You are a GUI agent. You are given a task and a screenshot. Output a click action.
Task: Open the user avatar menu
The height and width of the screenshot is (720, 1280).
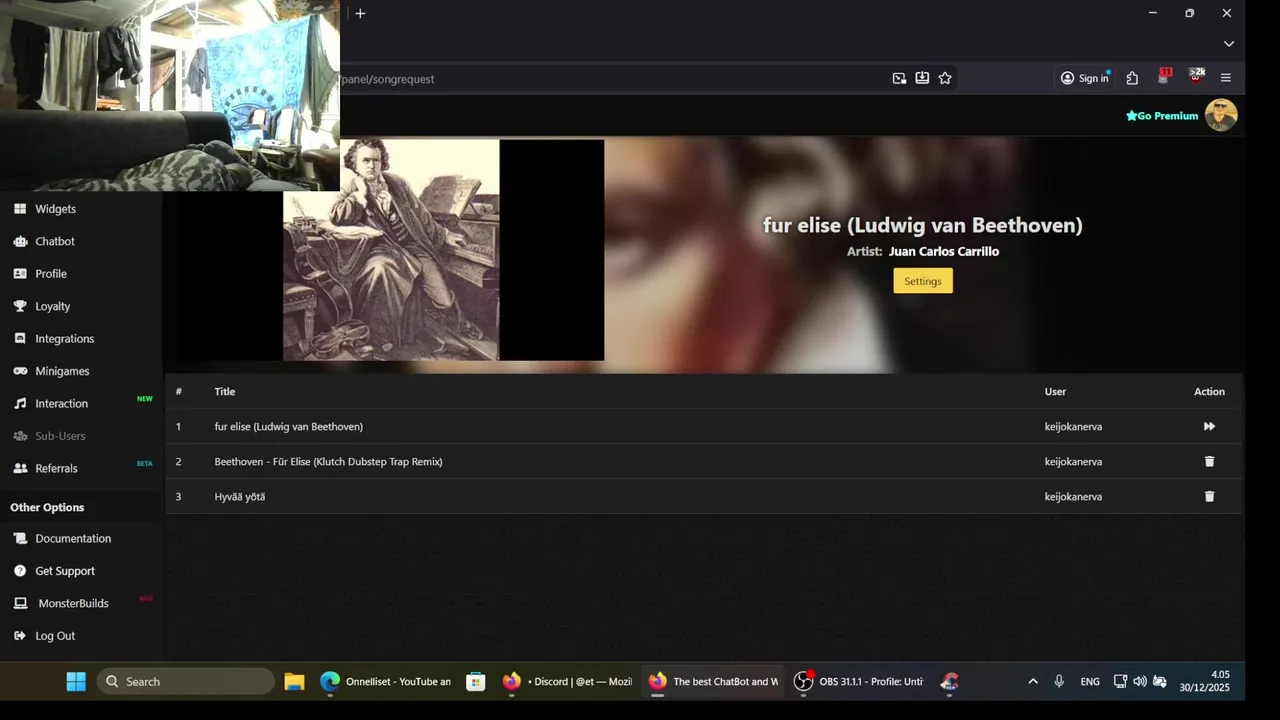1221,115
